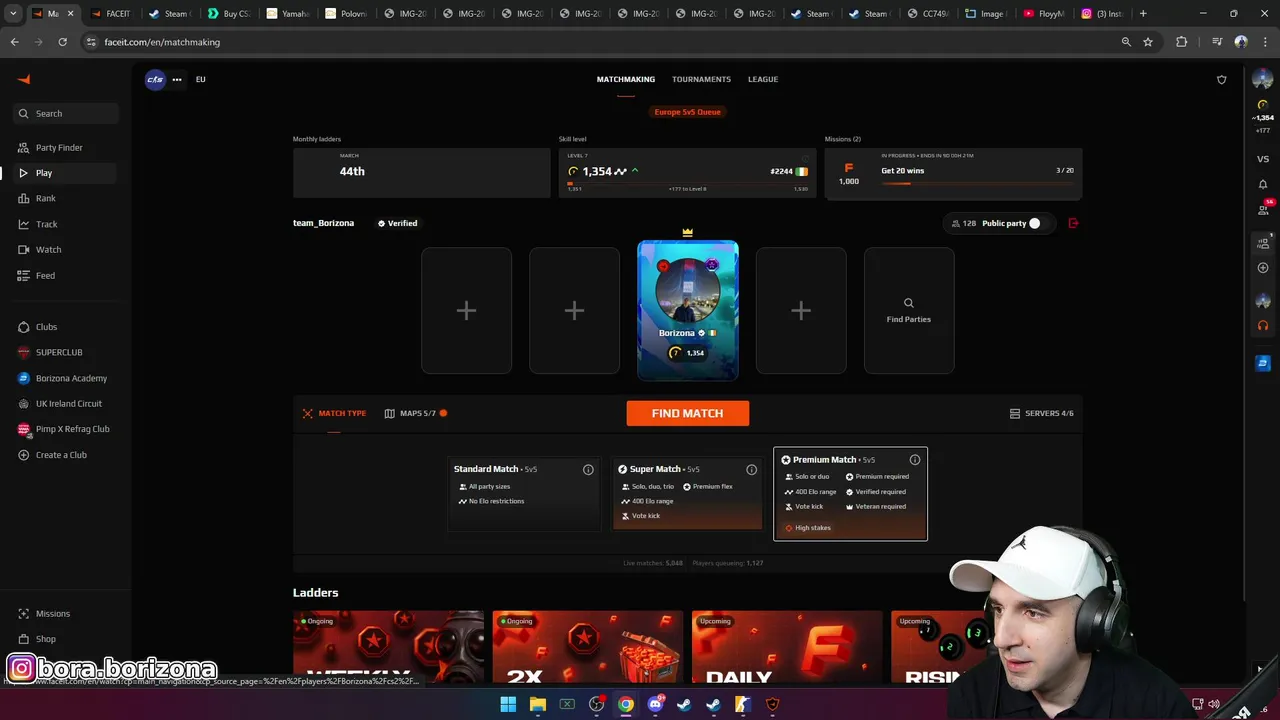
Task: Open the SUPERCLUB club
Action: click(x=59, y=352)
